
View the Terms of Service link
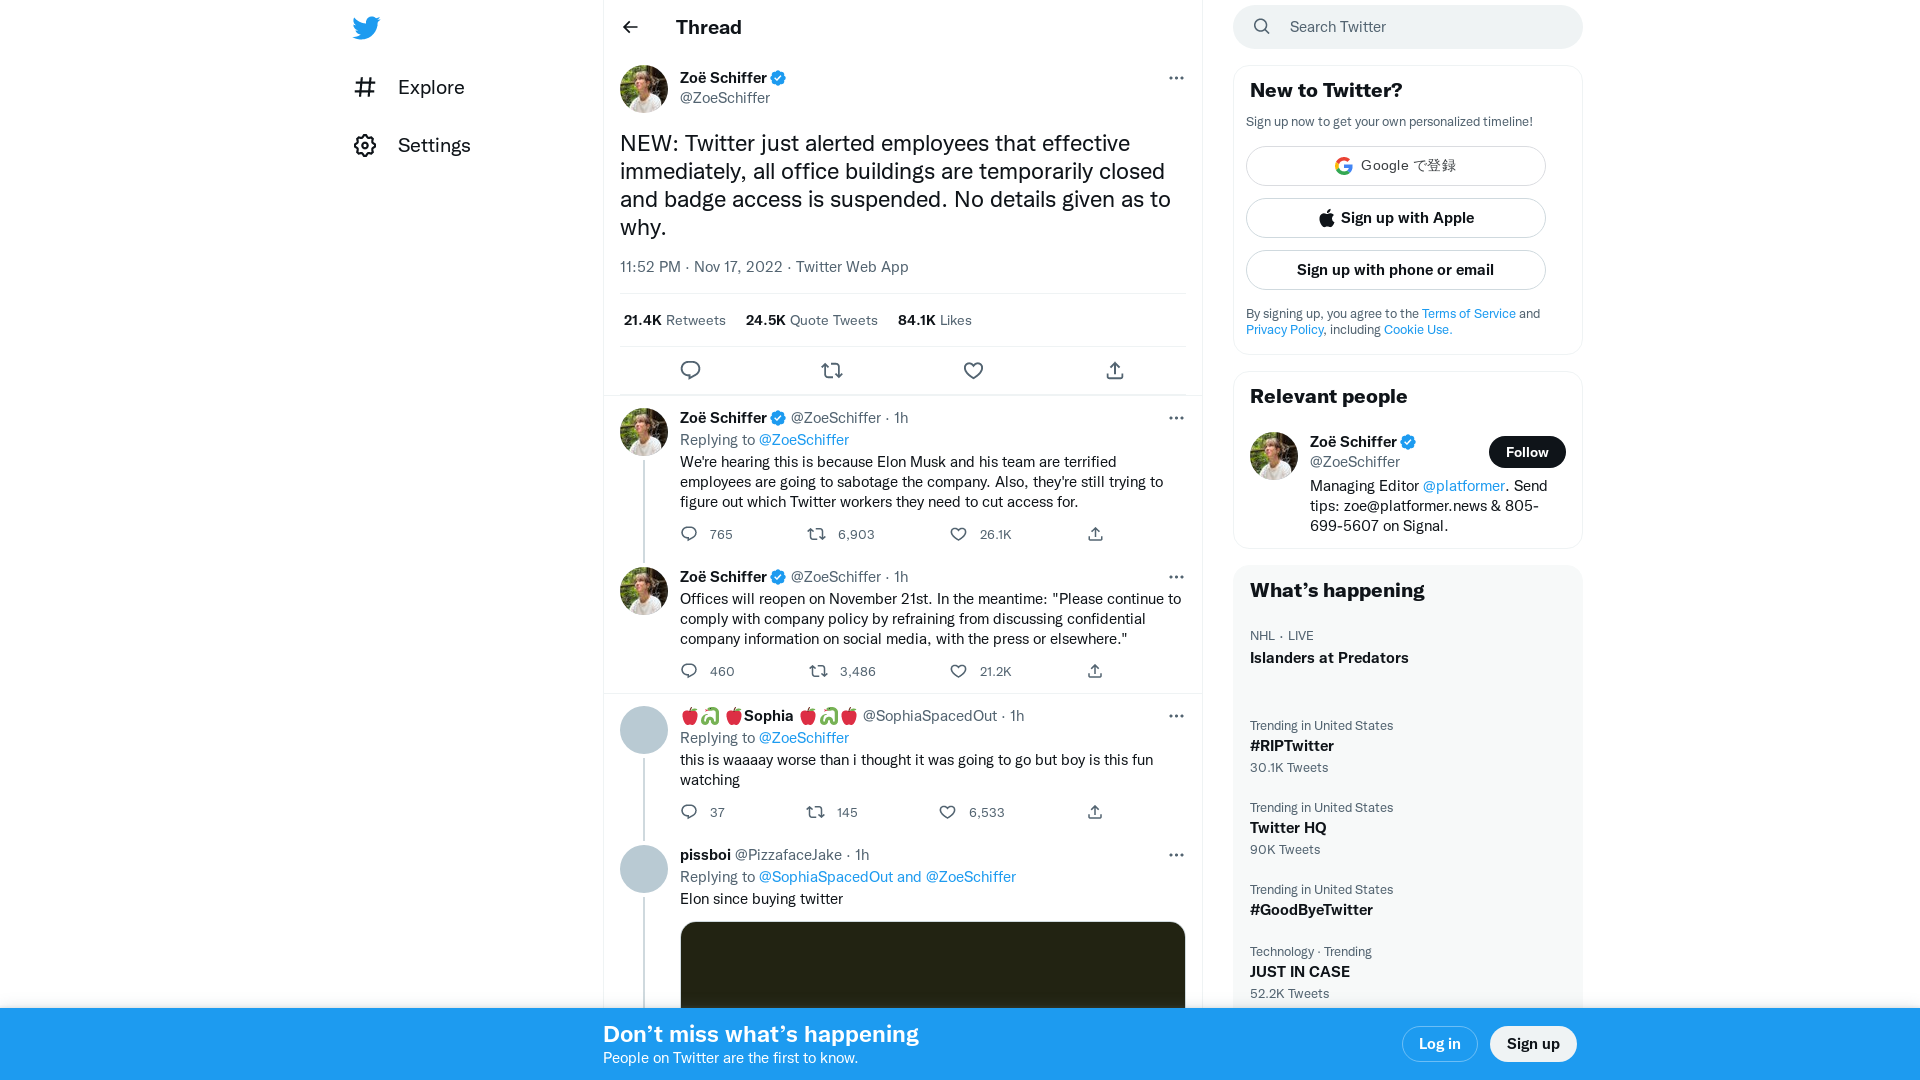click(x=1468, y=313)
